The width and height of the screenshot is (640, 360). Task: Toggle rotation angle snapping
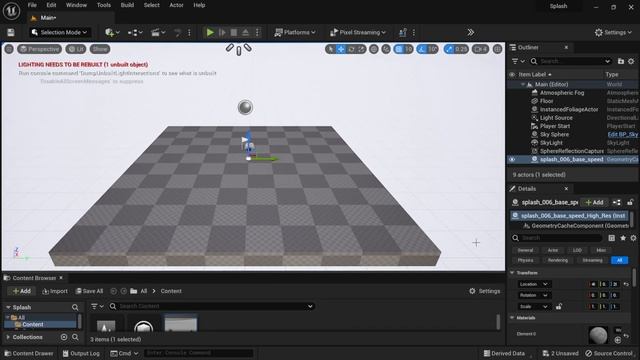coord(422,49)
